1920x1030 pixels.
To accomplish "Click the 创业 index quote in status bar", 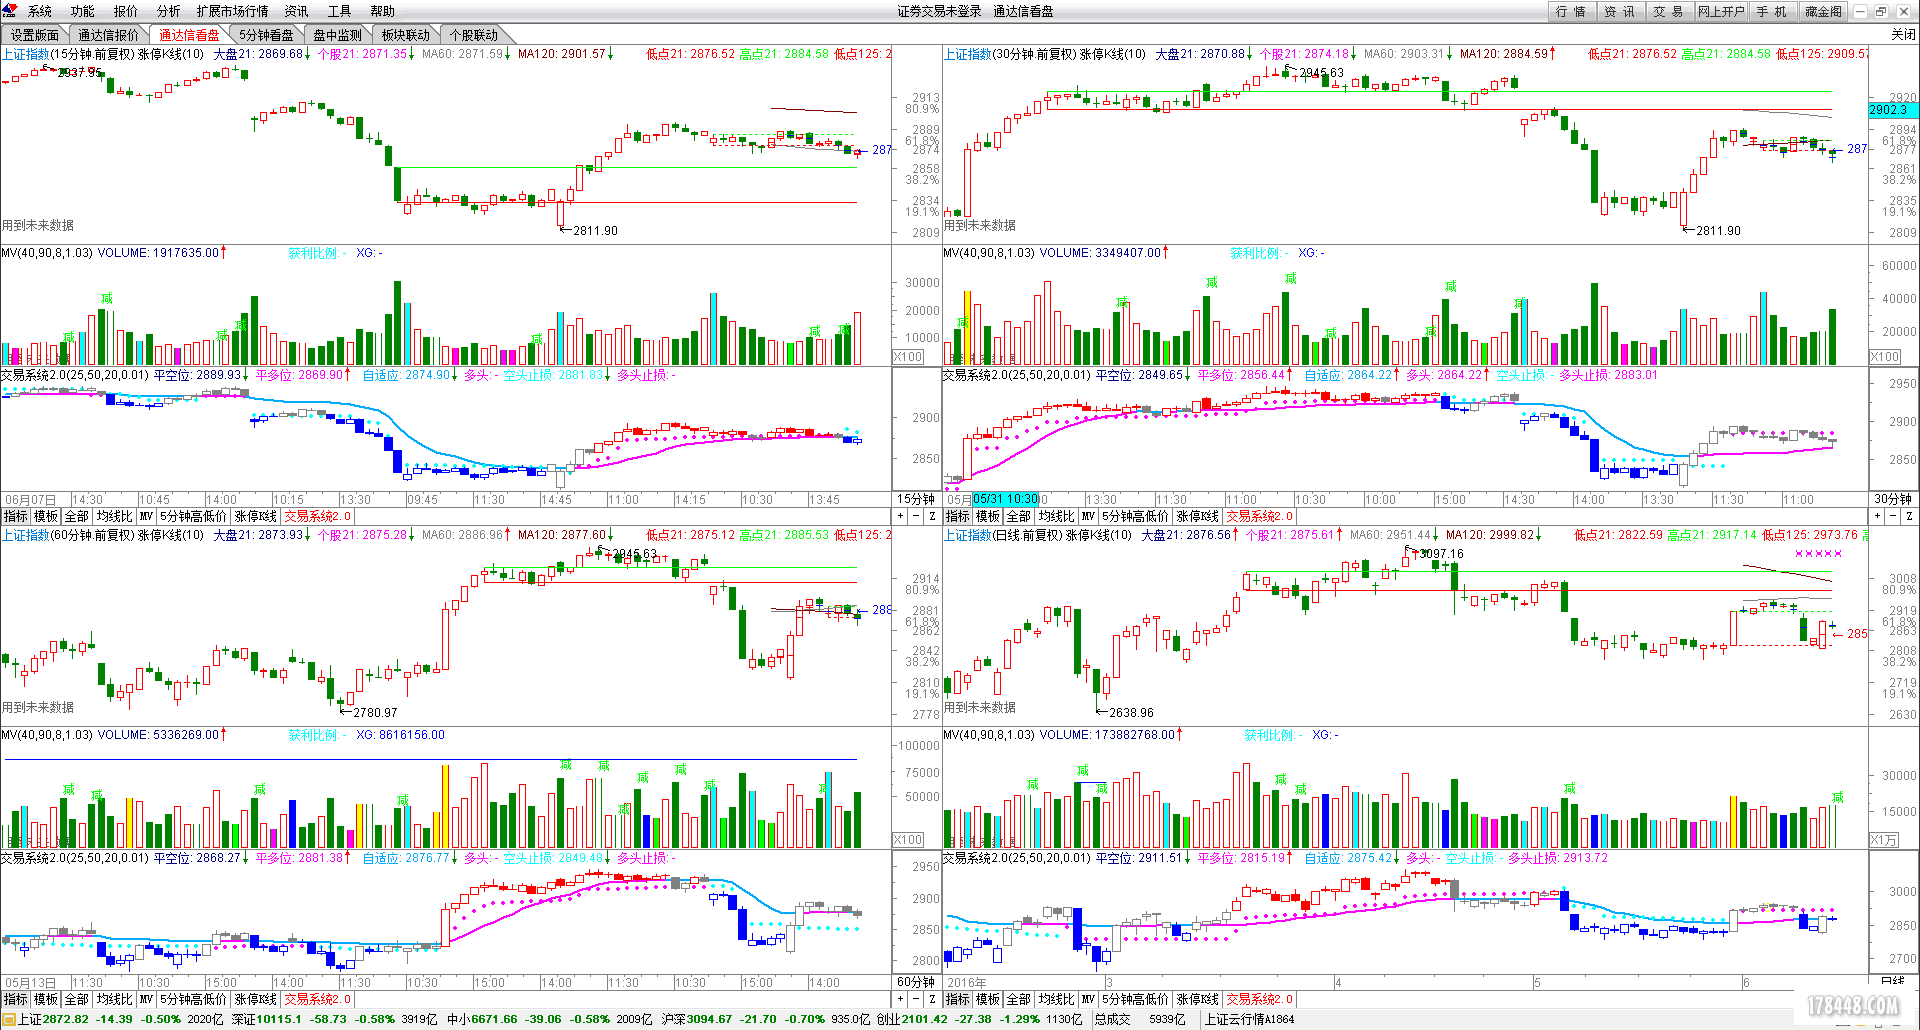I will pos(979,1019).
